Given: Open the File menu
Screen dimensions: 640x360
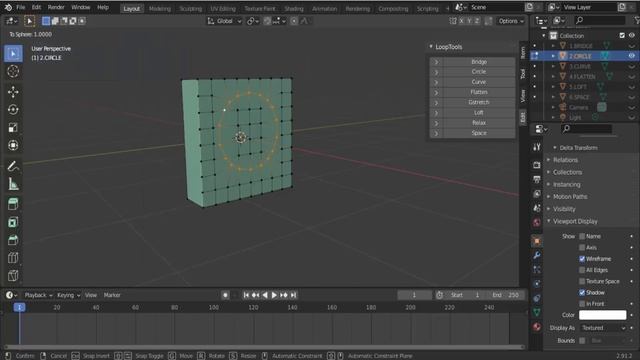Looking at the screenshot, I should pos(21,7).
